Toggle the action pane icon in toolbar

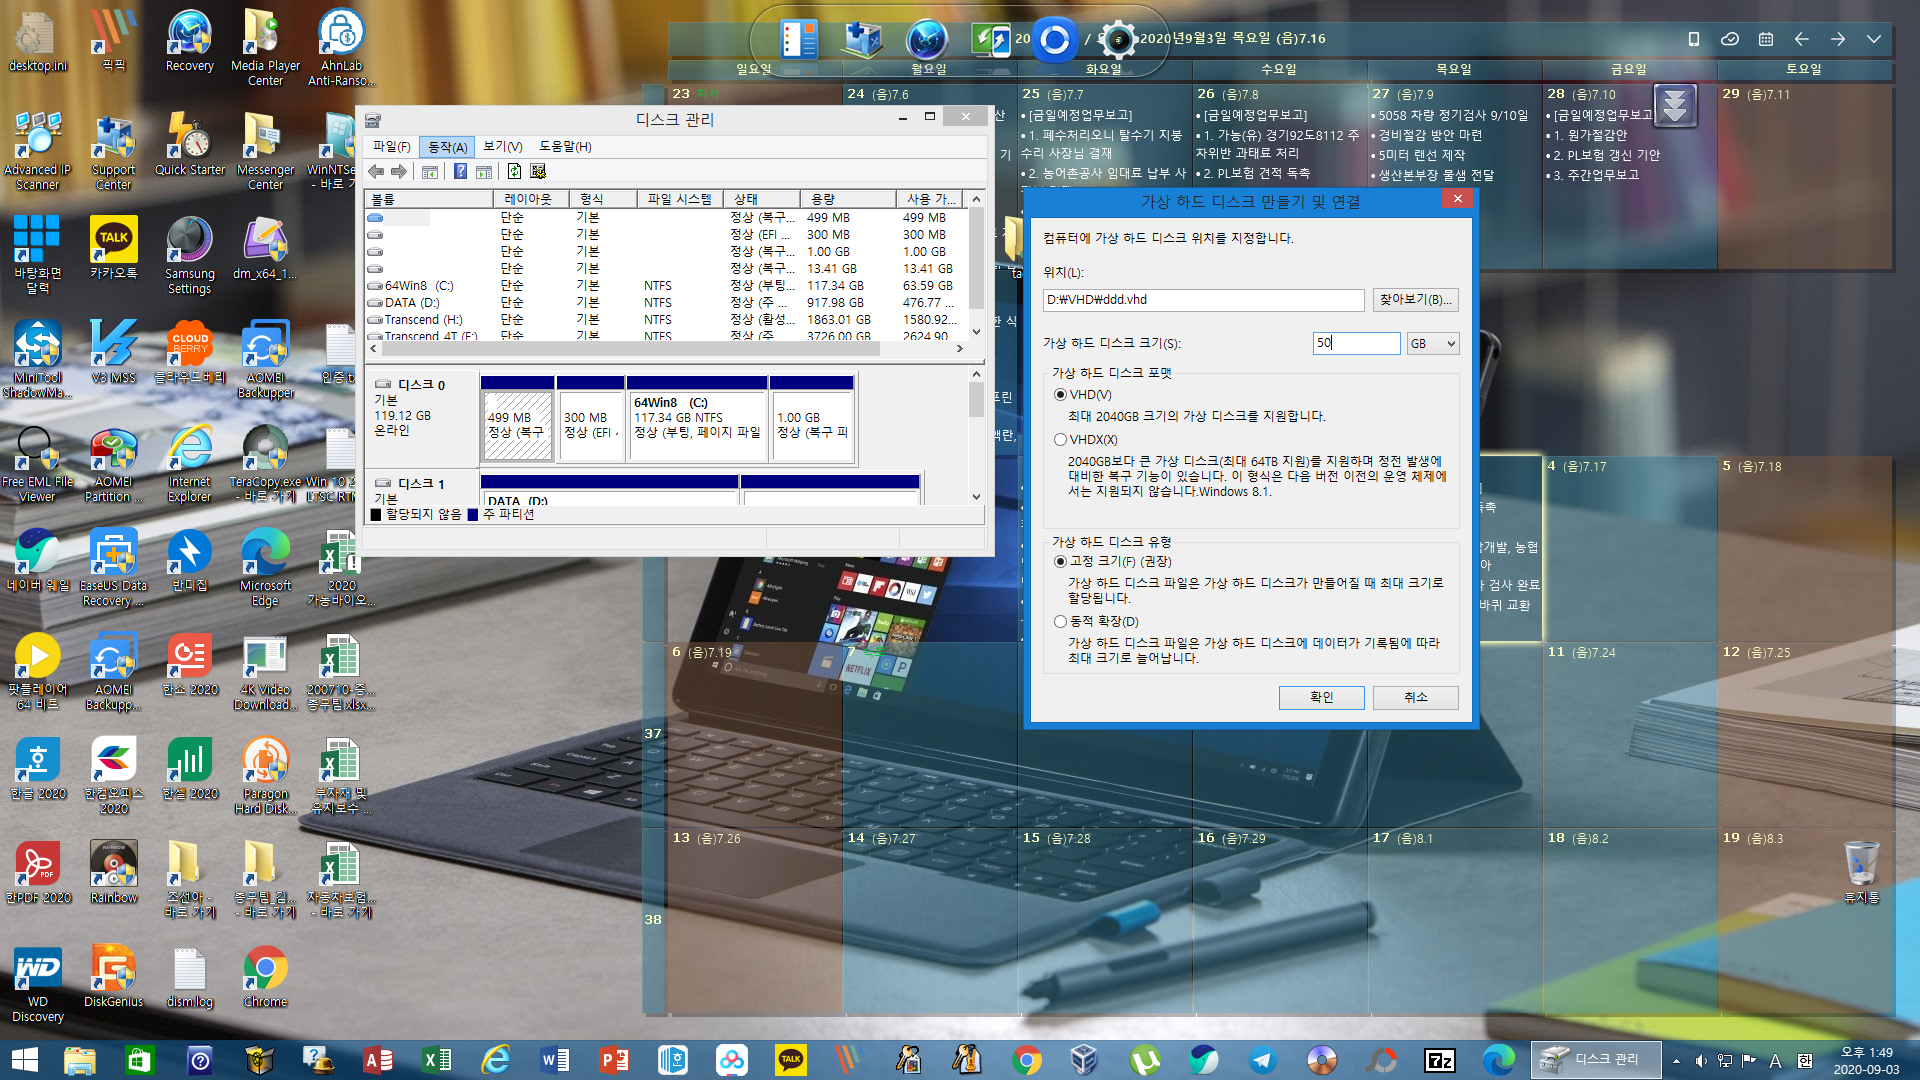point(484,171)
